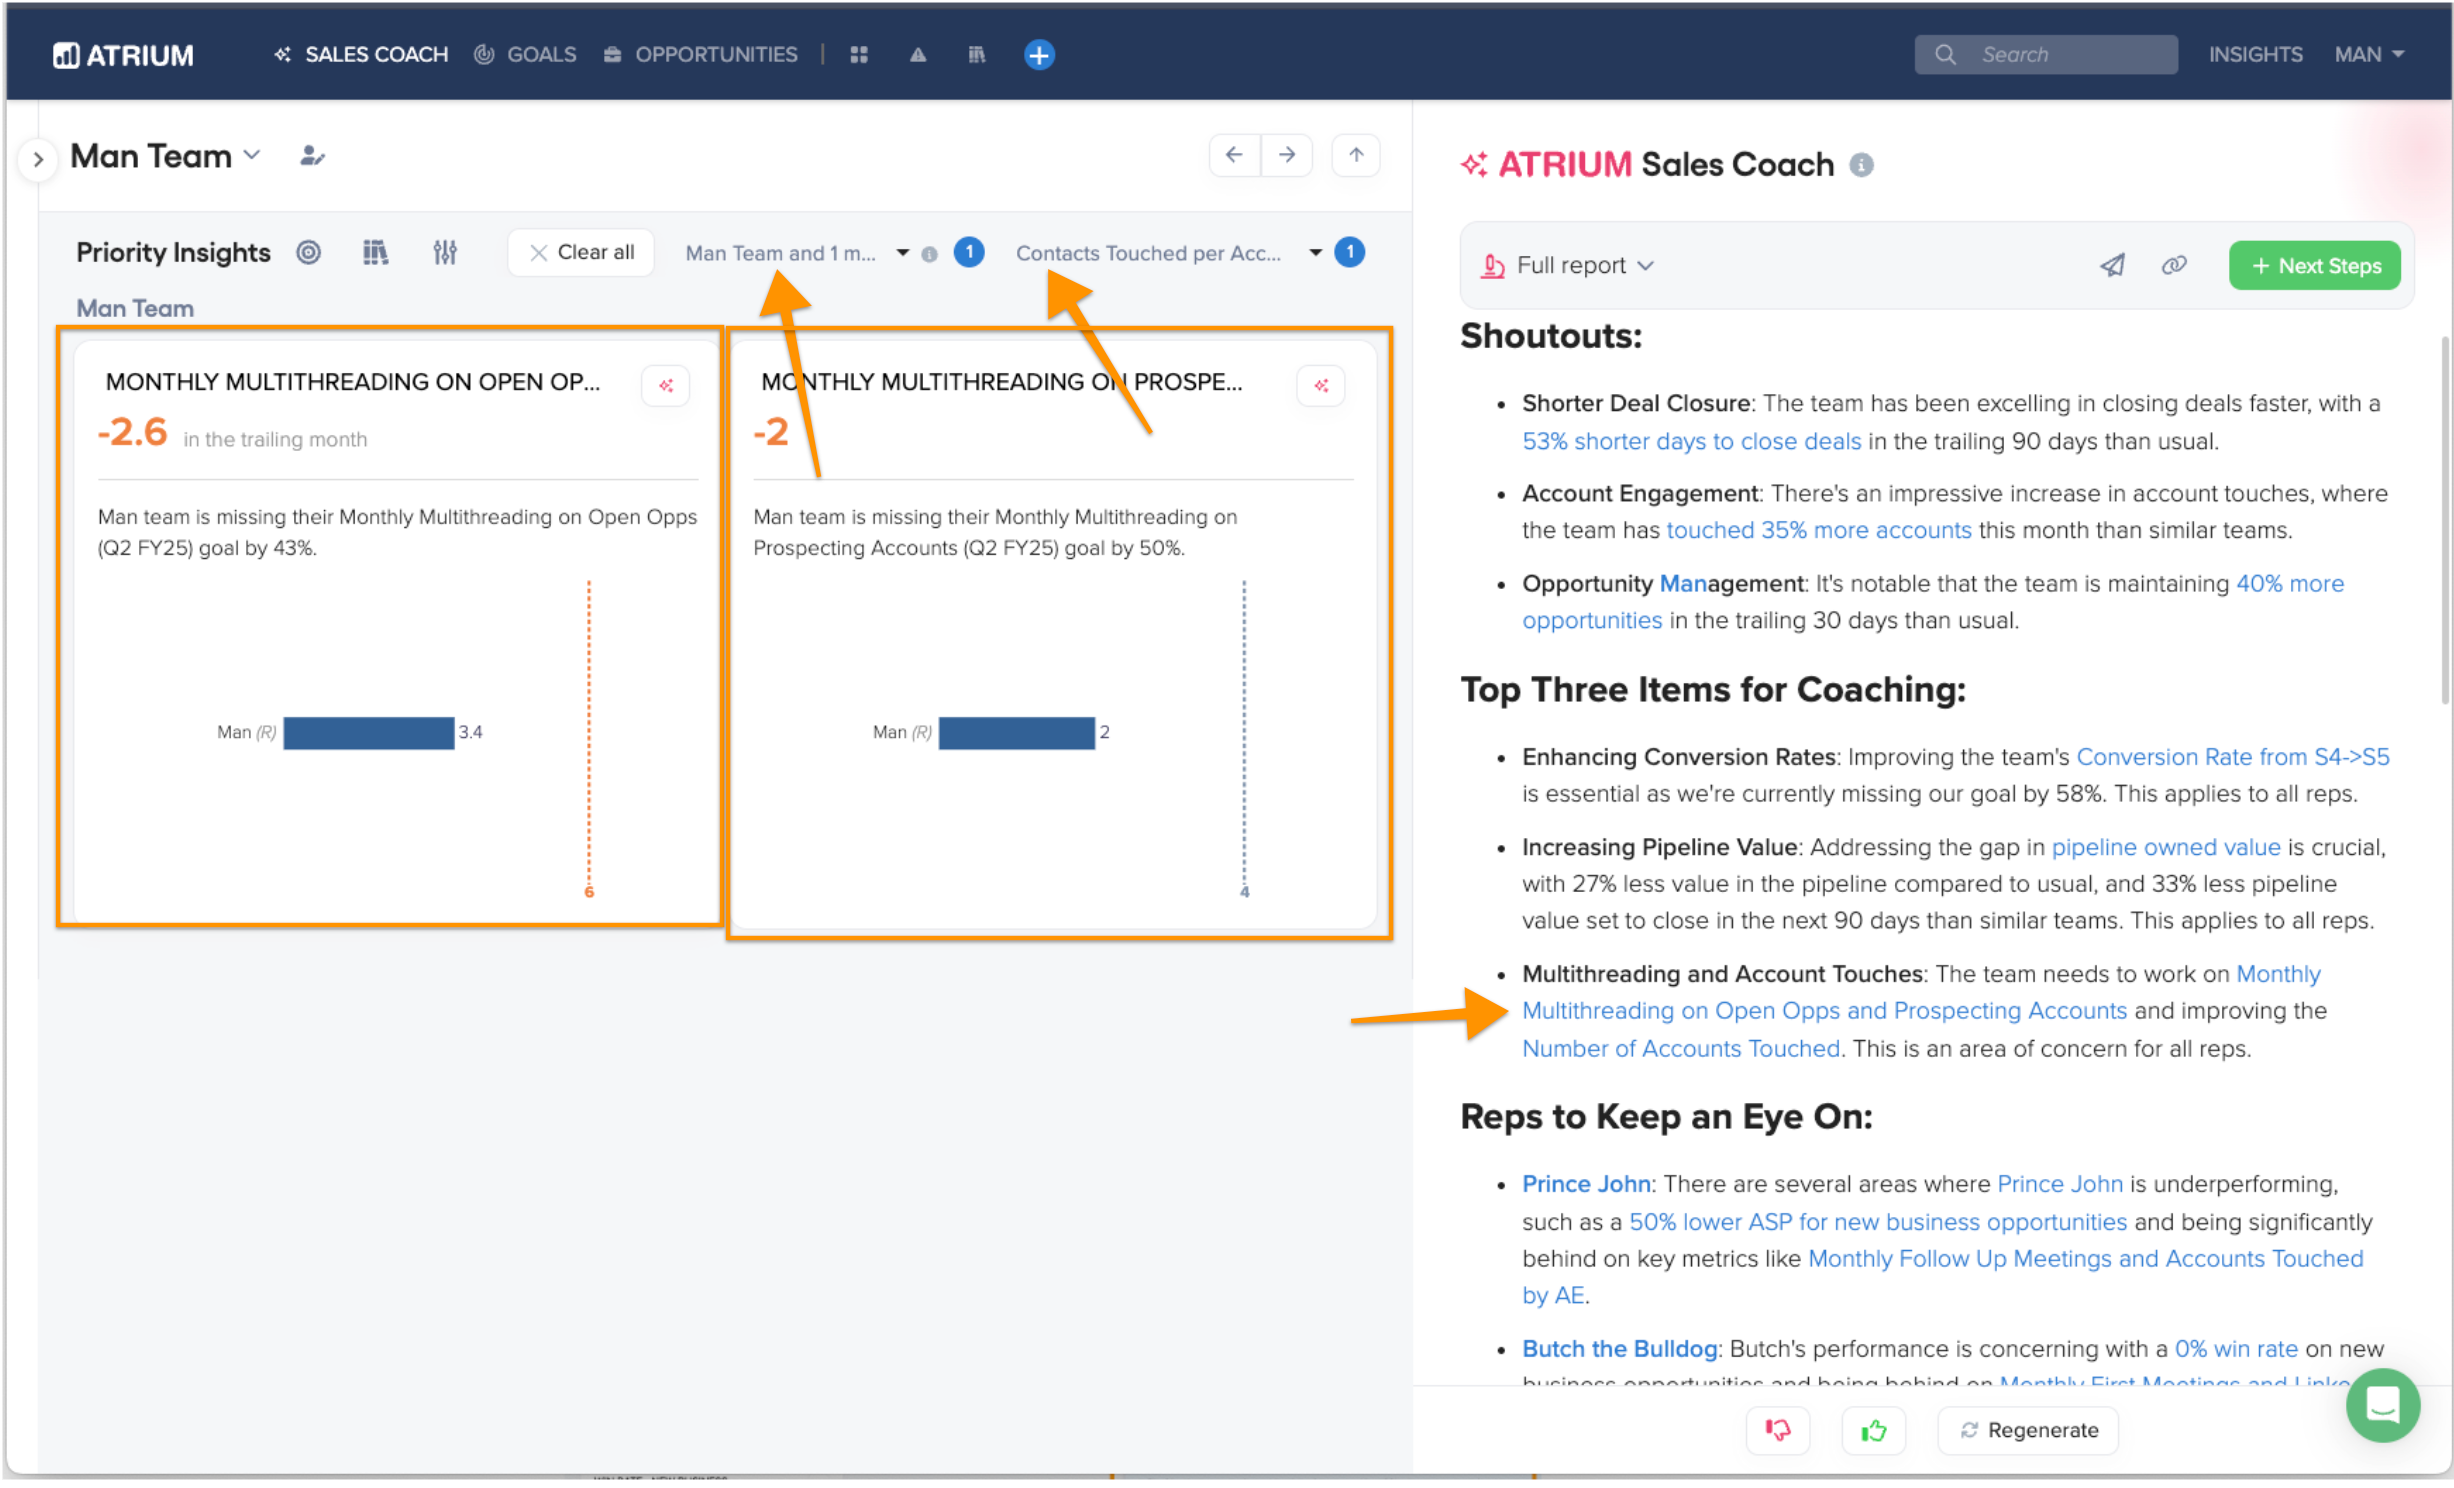Open the Goals tab
The image size is (2454, 1488).
(x=525, y=55)
